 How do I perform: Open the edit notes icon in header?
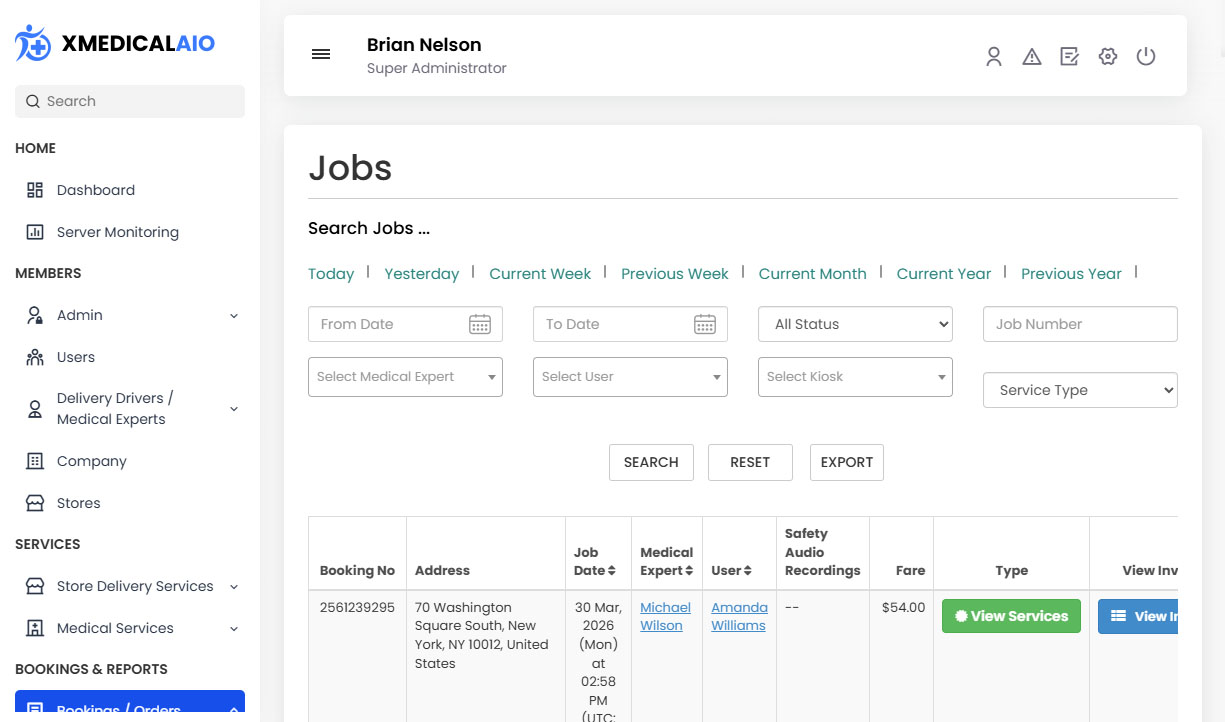pos(1069,57)
